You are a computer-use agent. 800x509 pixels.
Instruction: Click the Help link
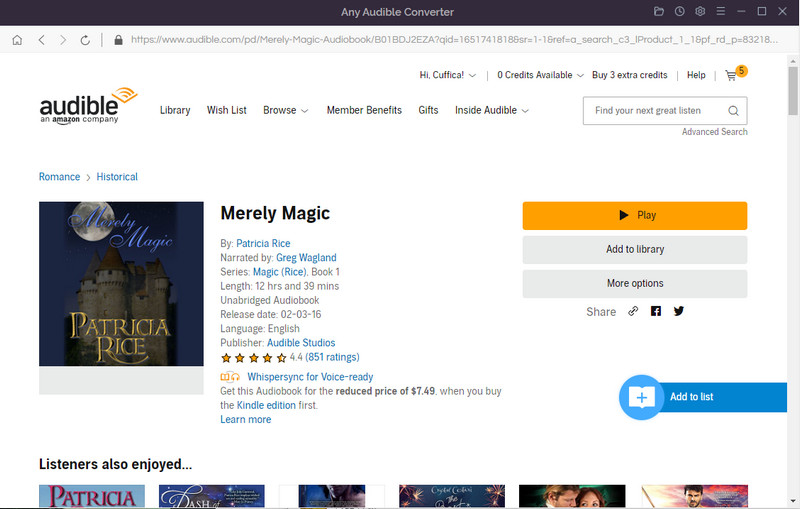[696, 75]
